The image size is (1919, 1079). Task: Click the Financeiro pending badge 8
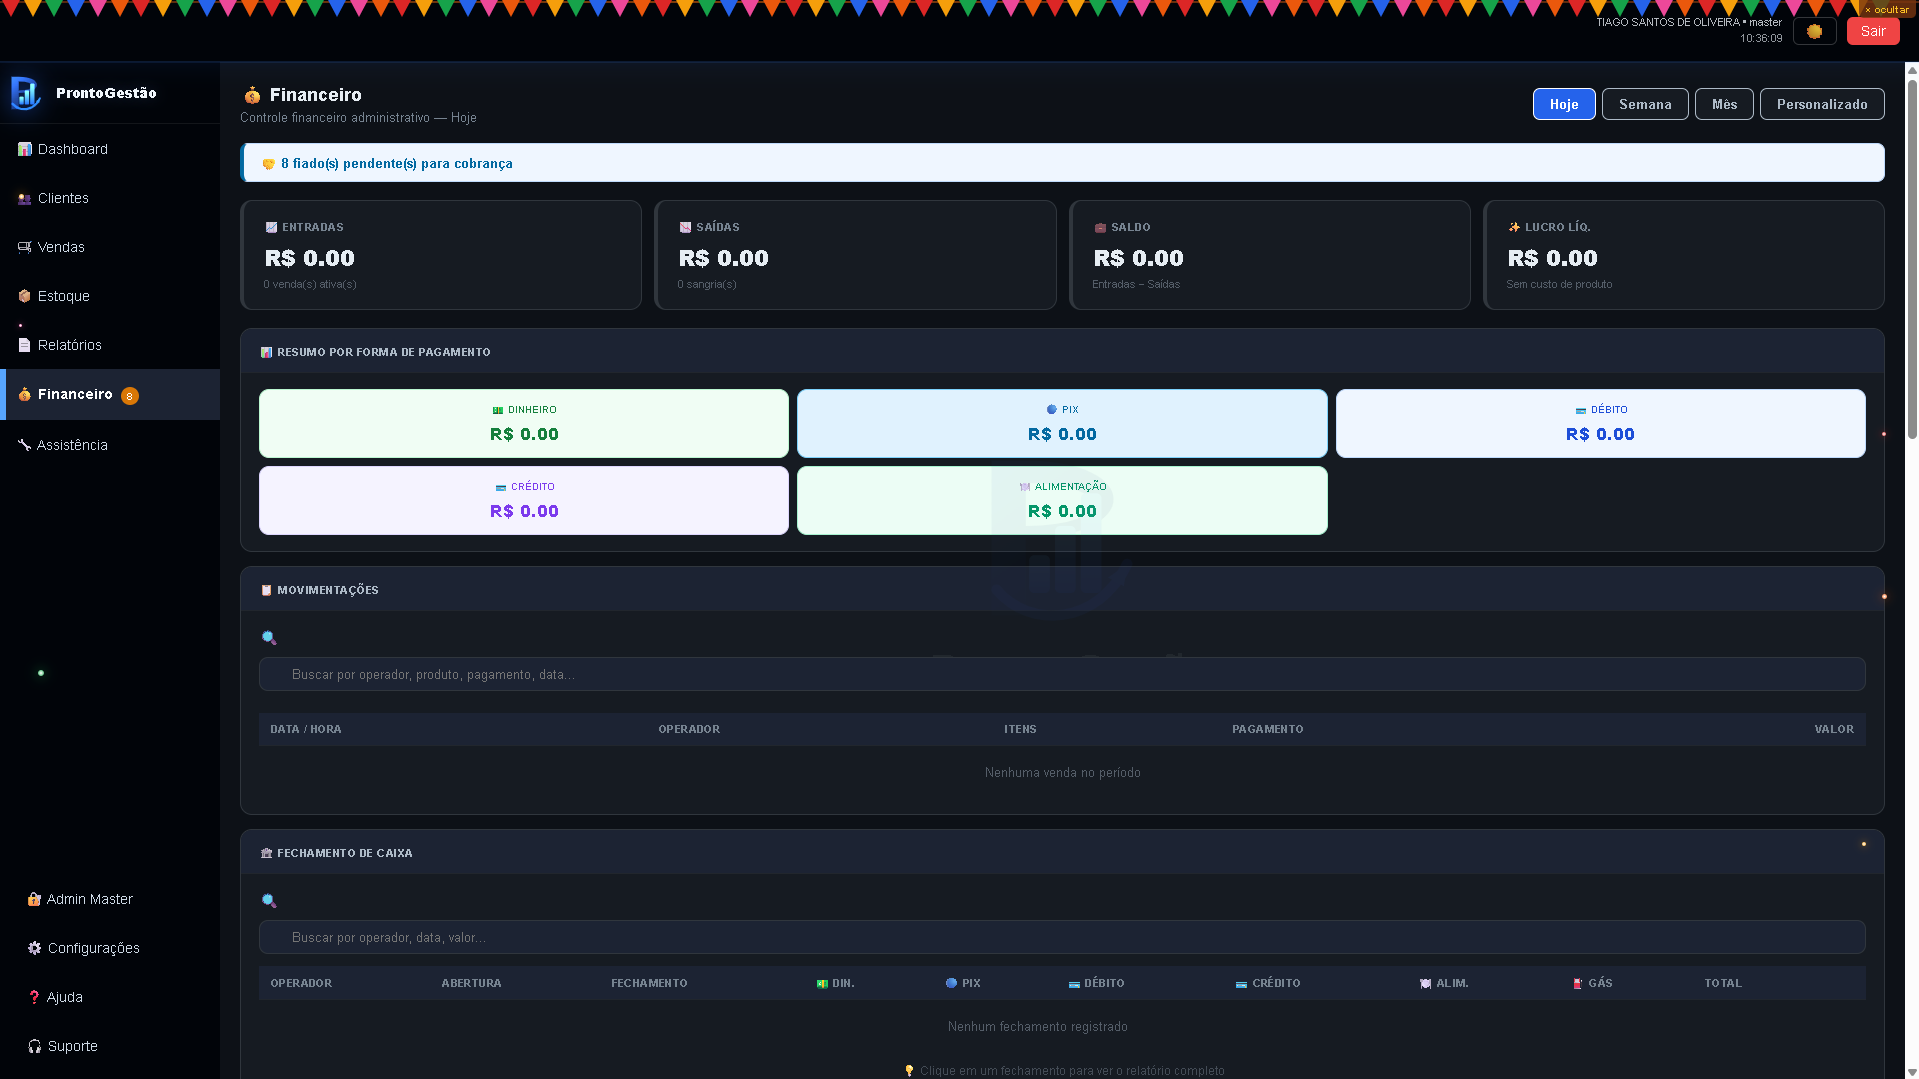point(130,396)
